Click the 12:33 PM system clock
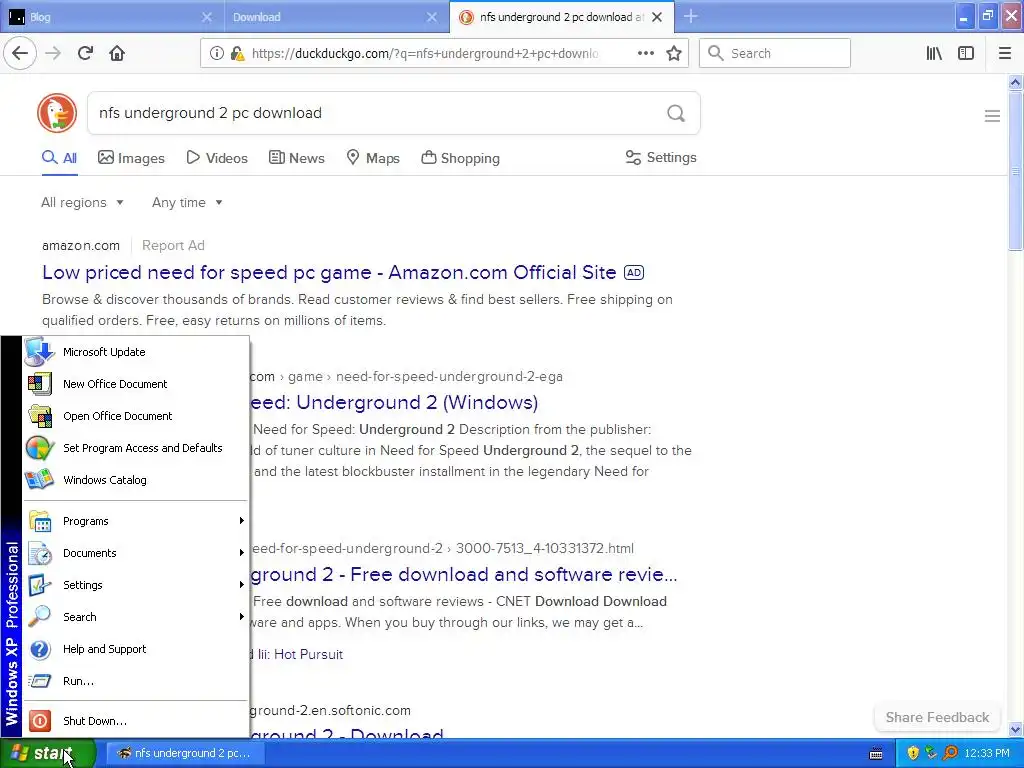This screenshot has height=768, width=1024. (x=987, y=753)
